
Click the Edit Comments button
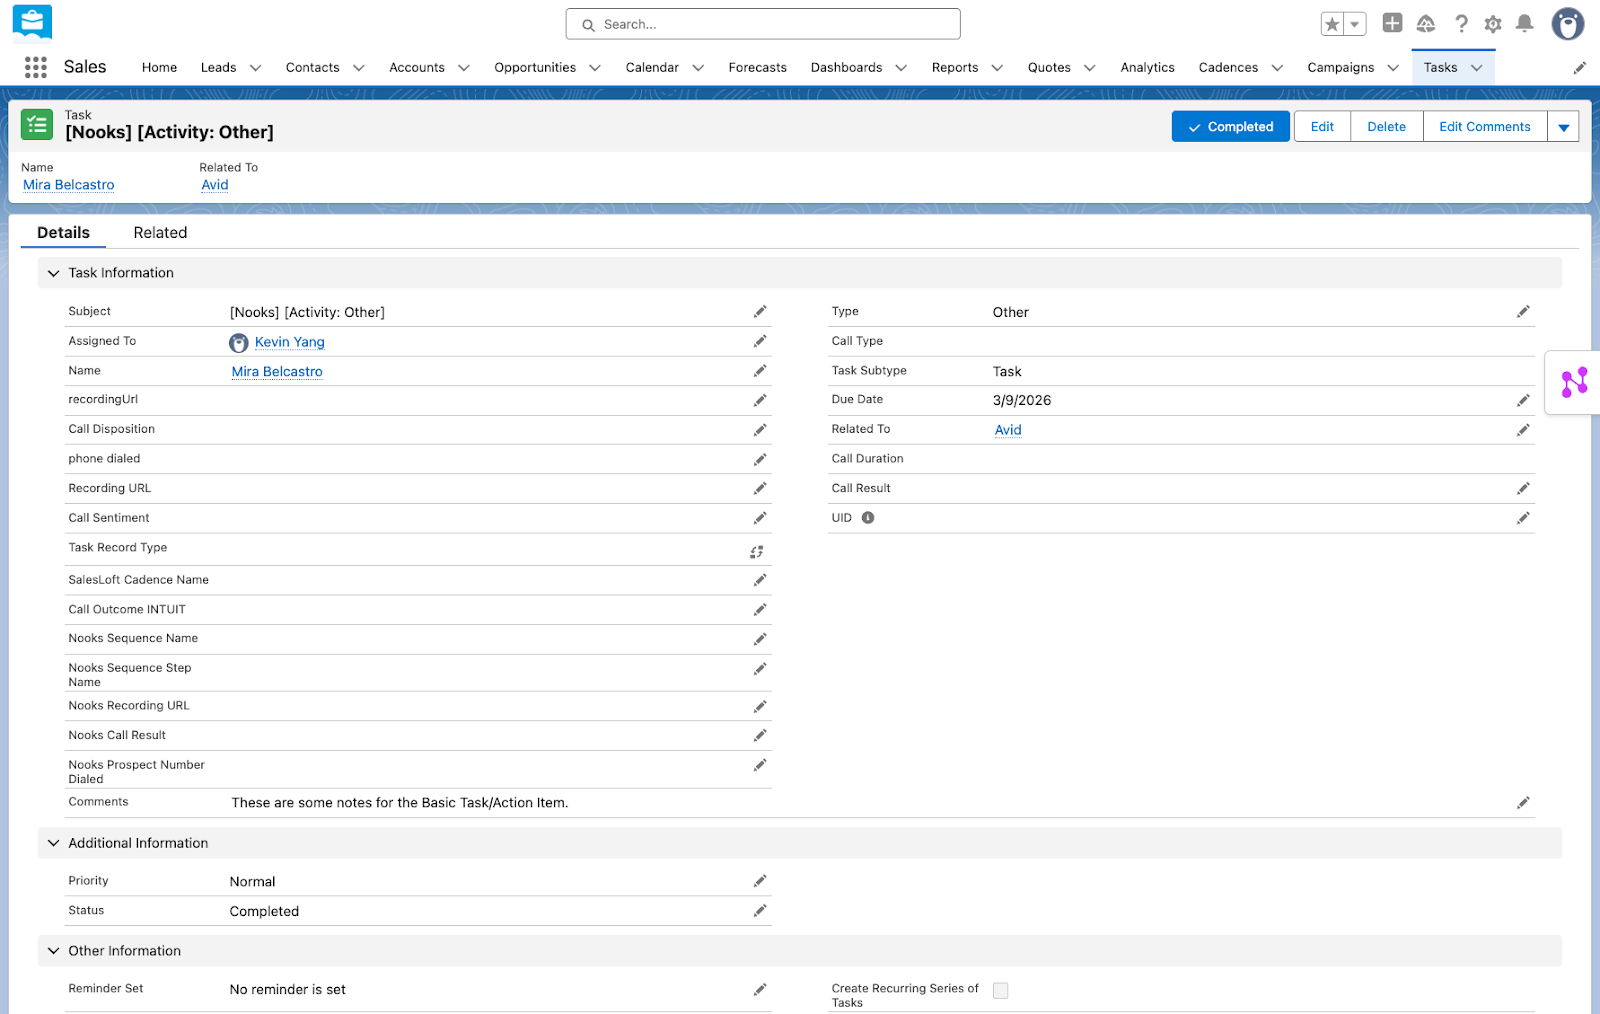(x=1484, y=127)
